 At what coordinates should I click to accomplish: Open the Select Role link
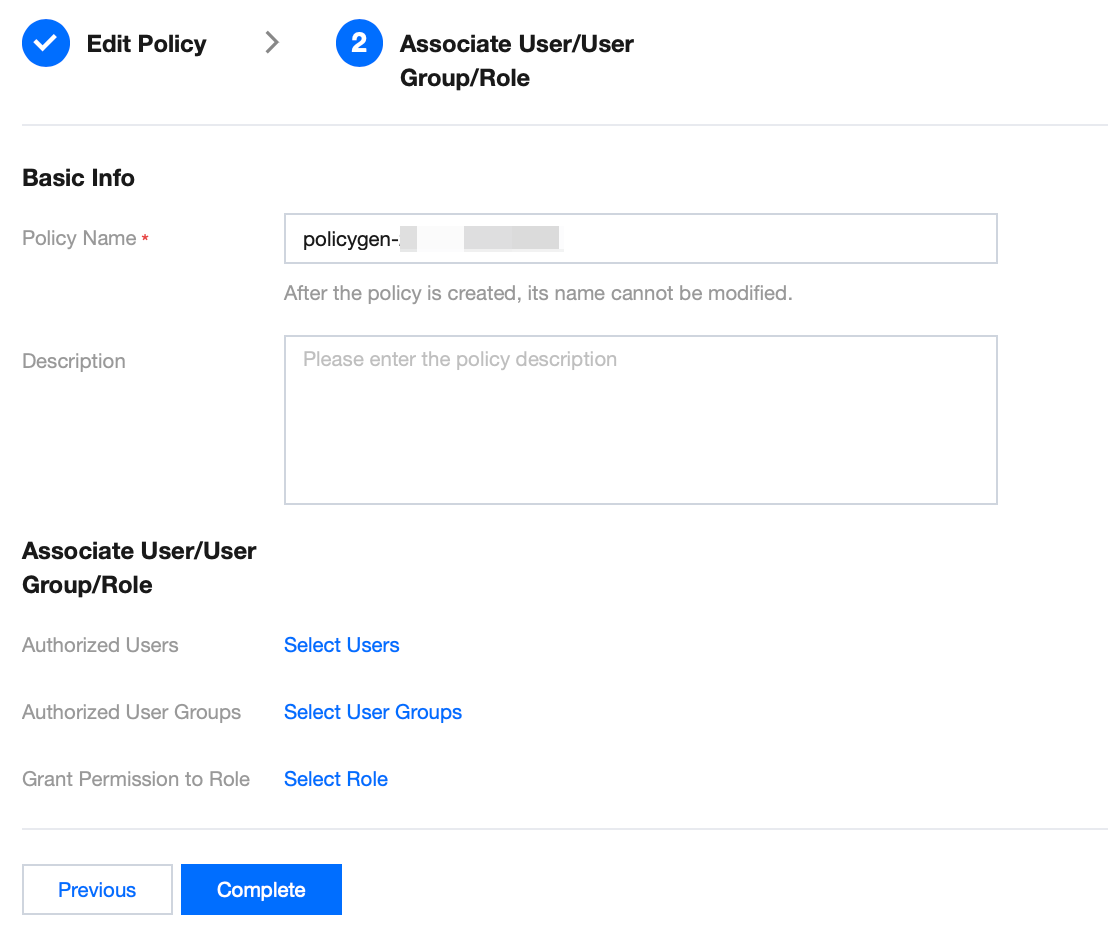(335, 779)
